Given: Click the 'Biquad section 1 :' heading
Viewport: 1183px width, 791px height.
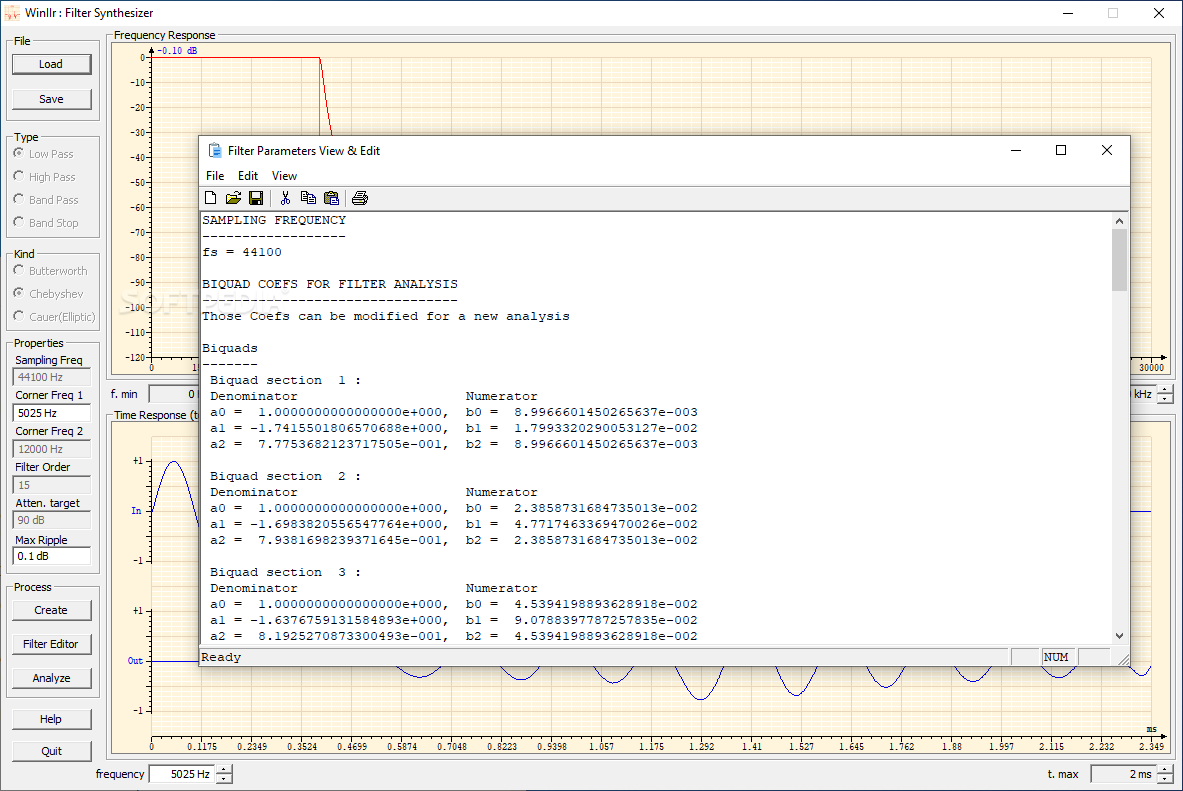Looking at the screenshot, I should coord(285,380).
